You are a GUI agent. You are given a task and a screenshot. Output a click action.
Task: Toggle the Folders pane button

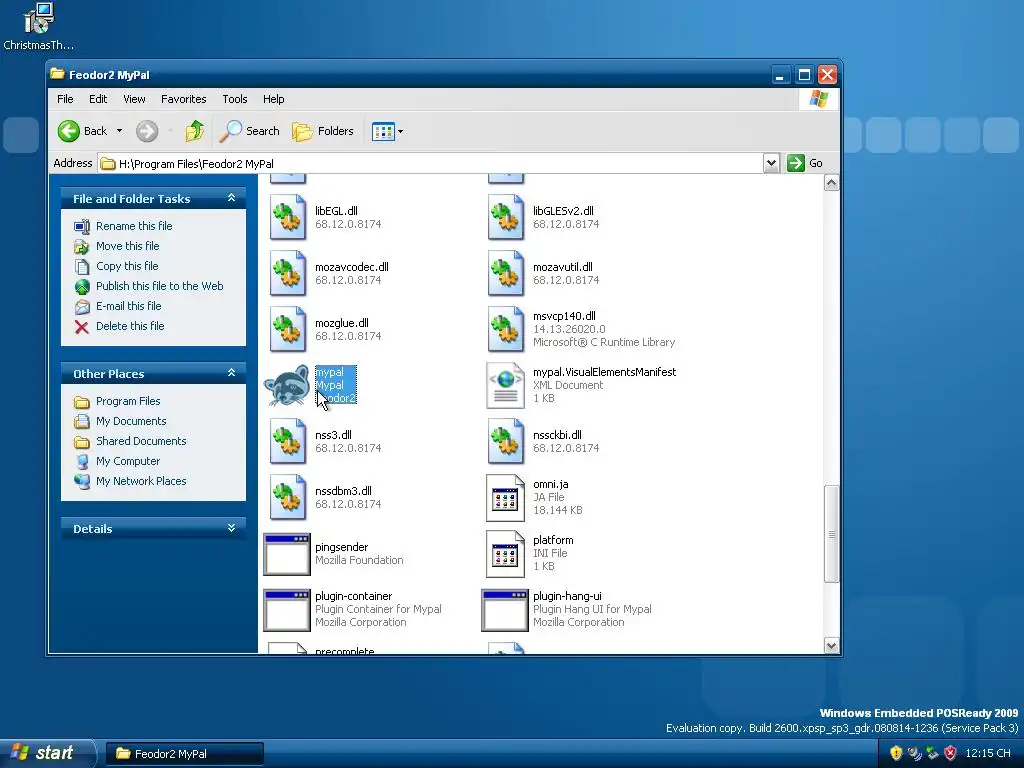tap(323, 131)
